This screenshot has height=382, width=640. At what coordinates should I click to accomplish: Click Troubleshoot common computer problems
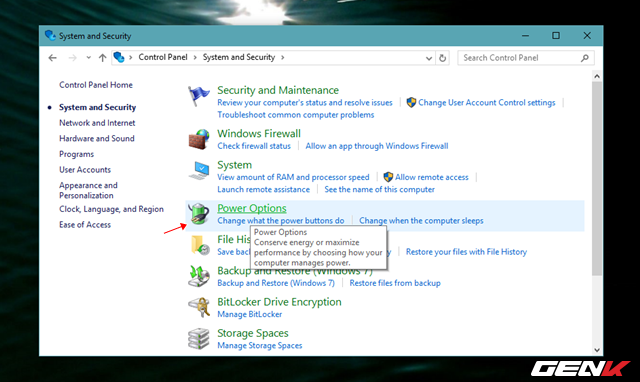coord(296,115)
